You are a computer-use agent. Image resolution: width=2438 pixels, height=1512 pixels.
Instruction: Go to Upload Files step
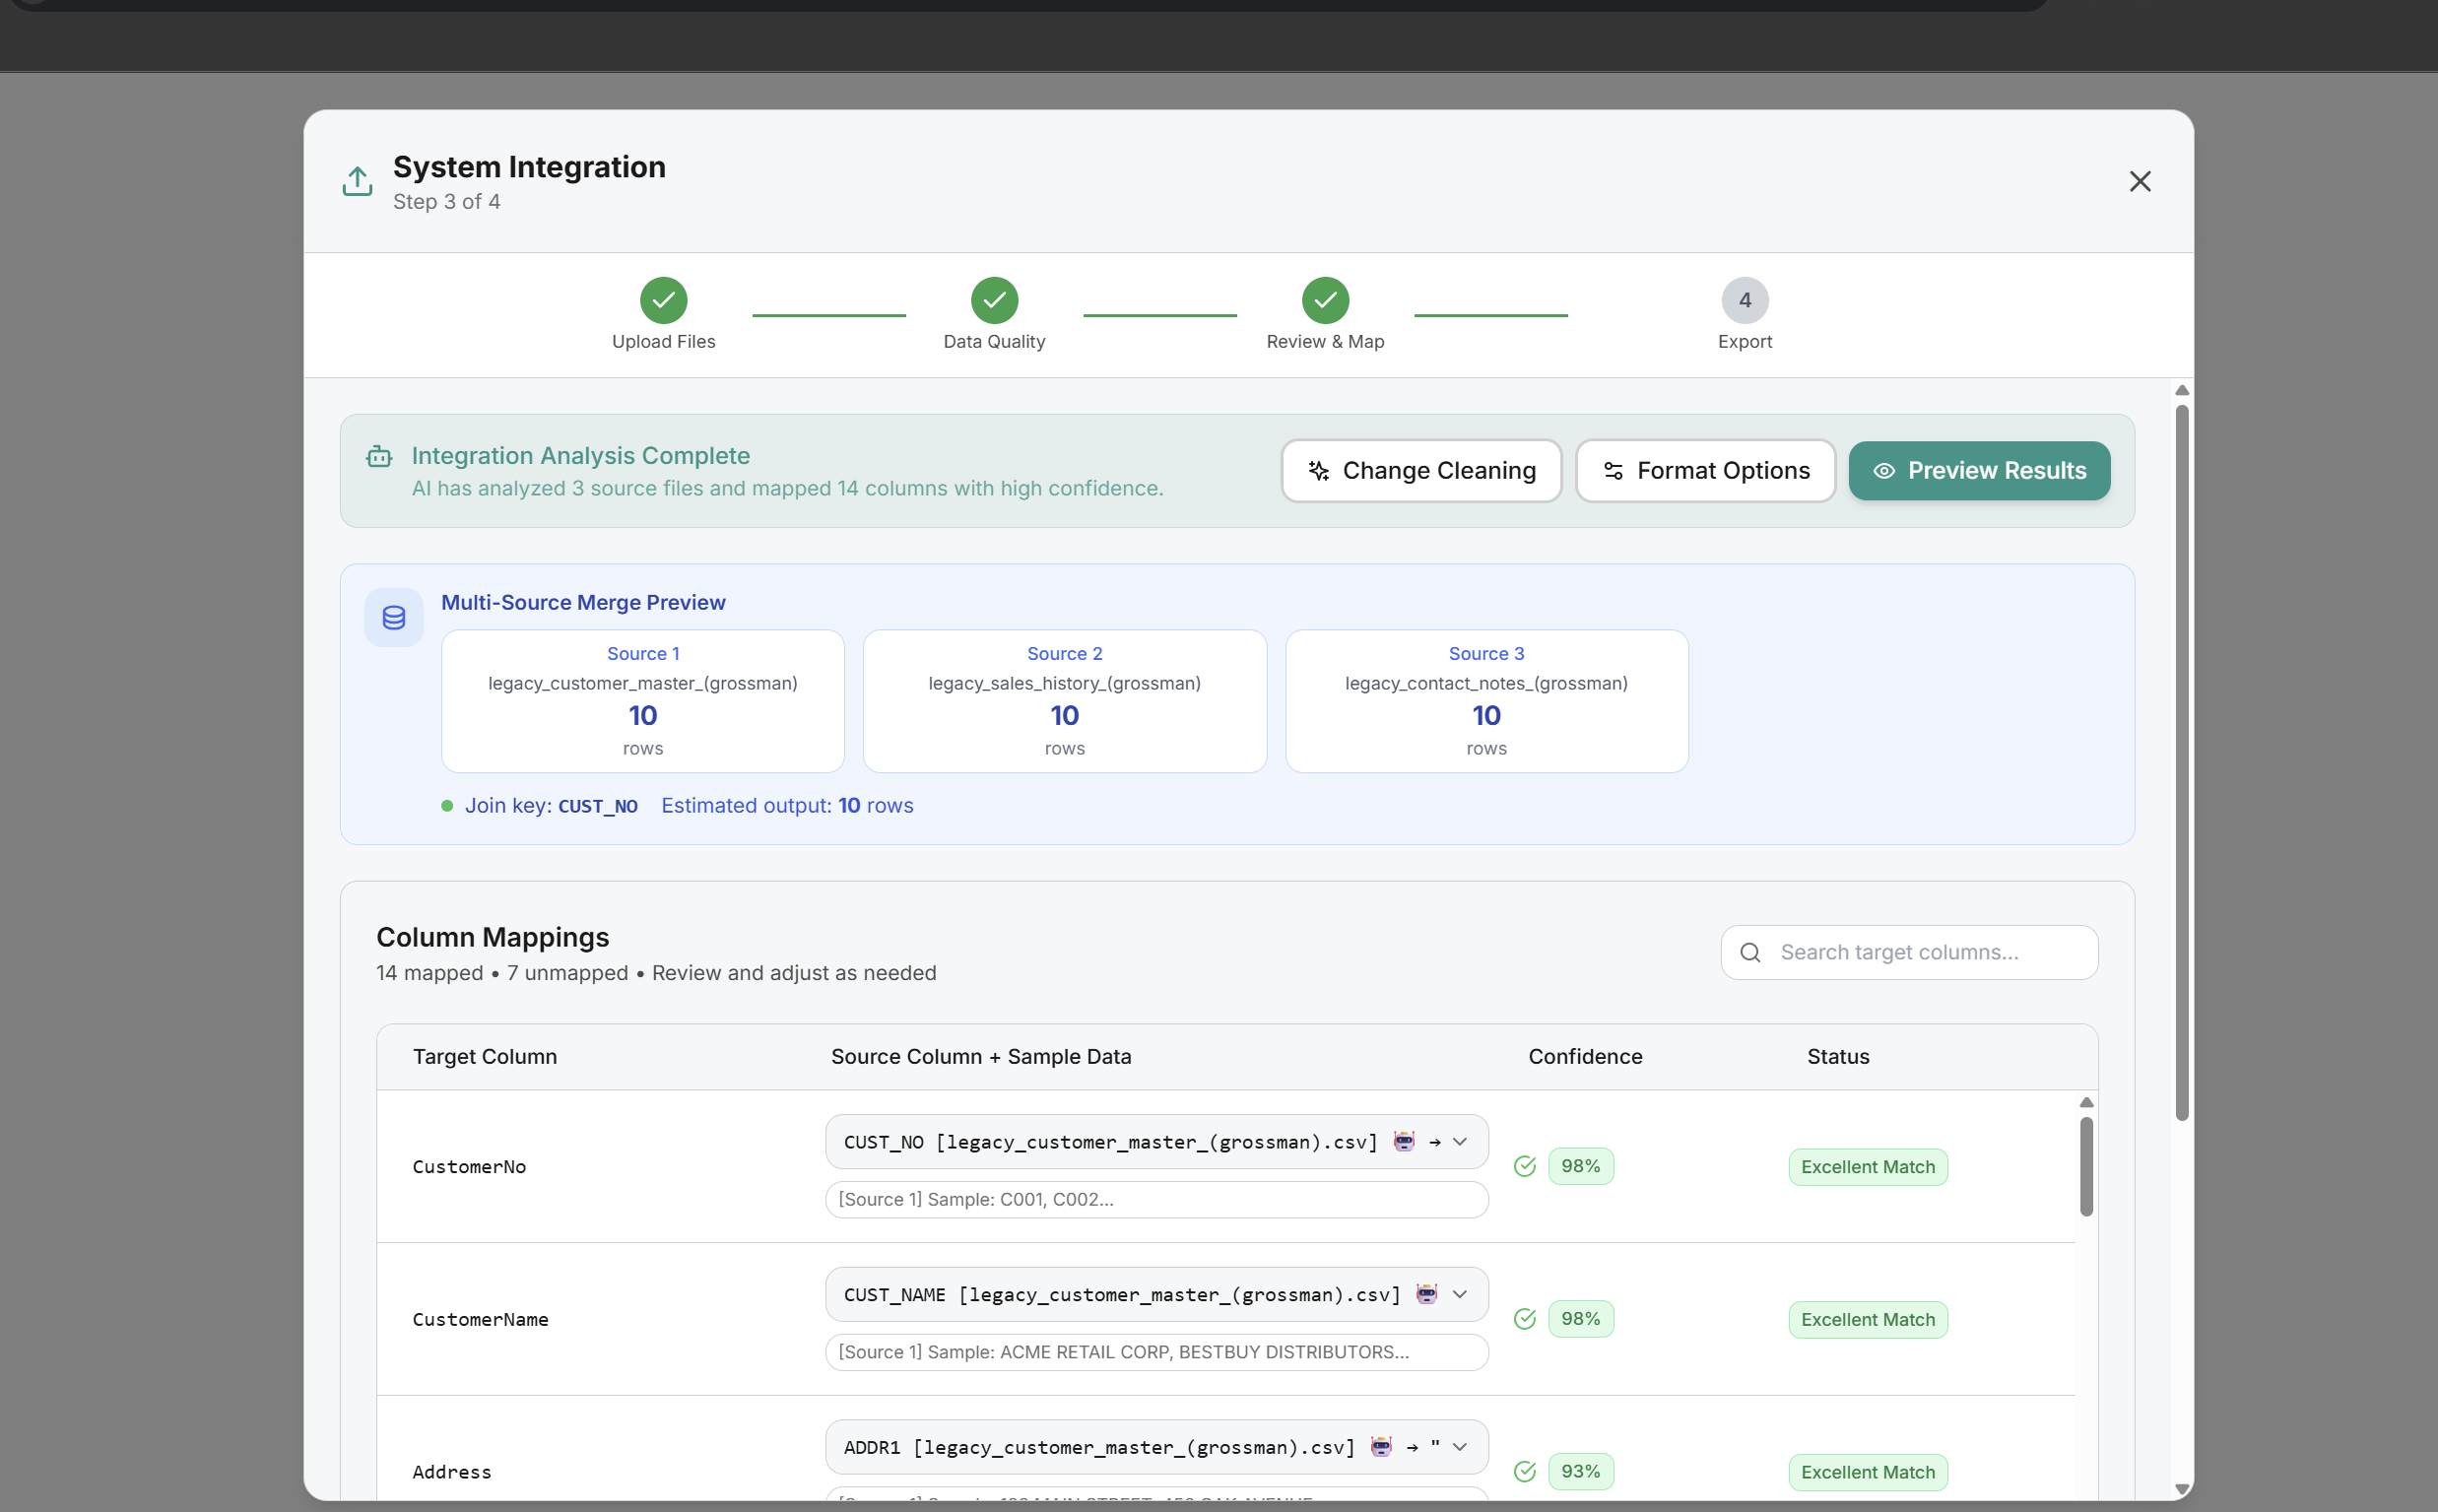coord(663,300)
